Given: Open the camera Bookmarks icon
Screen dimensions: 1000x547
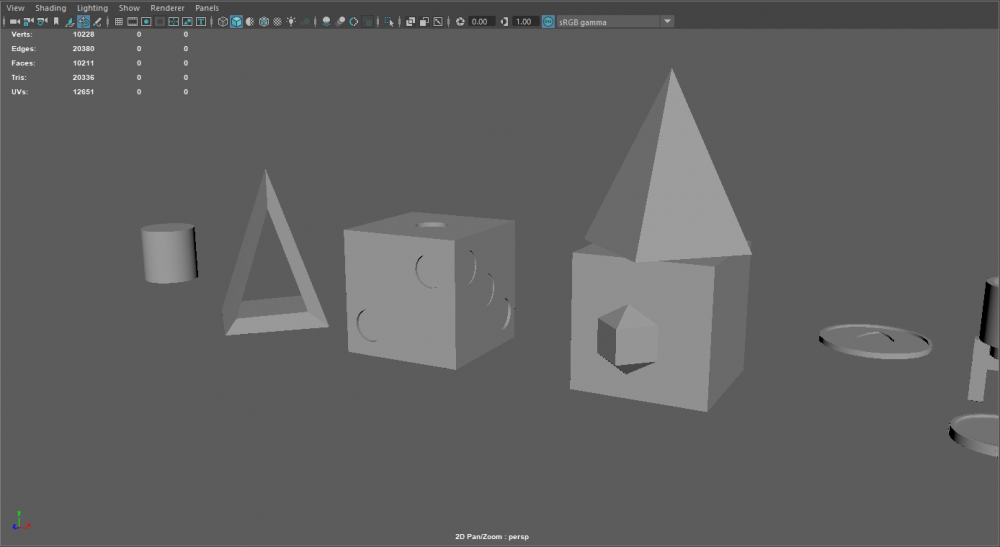Looking at the screenshot, I should 56,21.
